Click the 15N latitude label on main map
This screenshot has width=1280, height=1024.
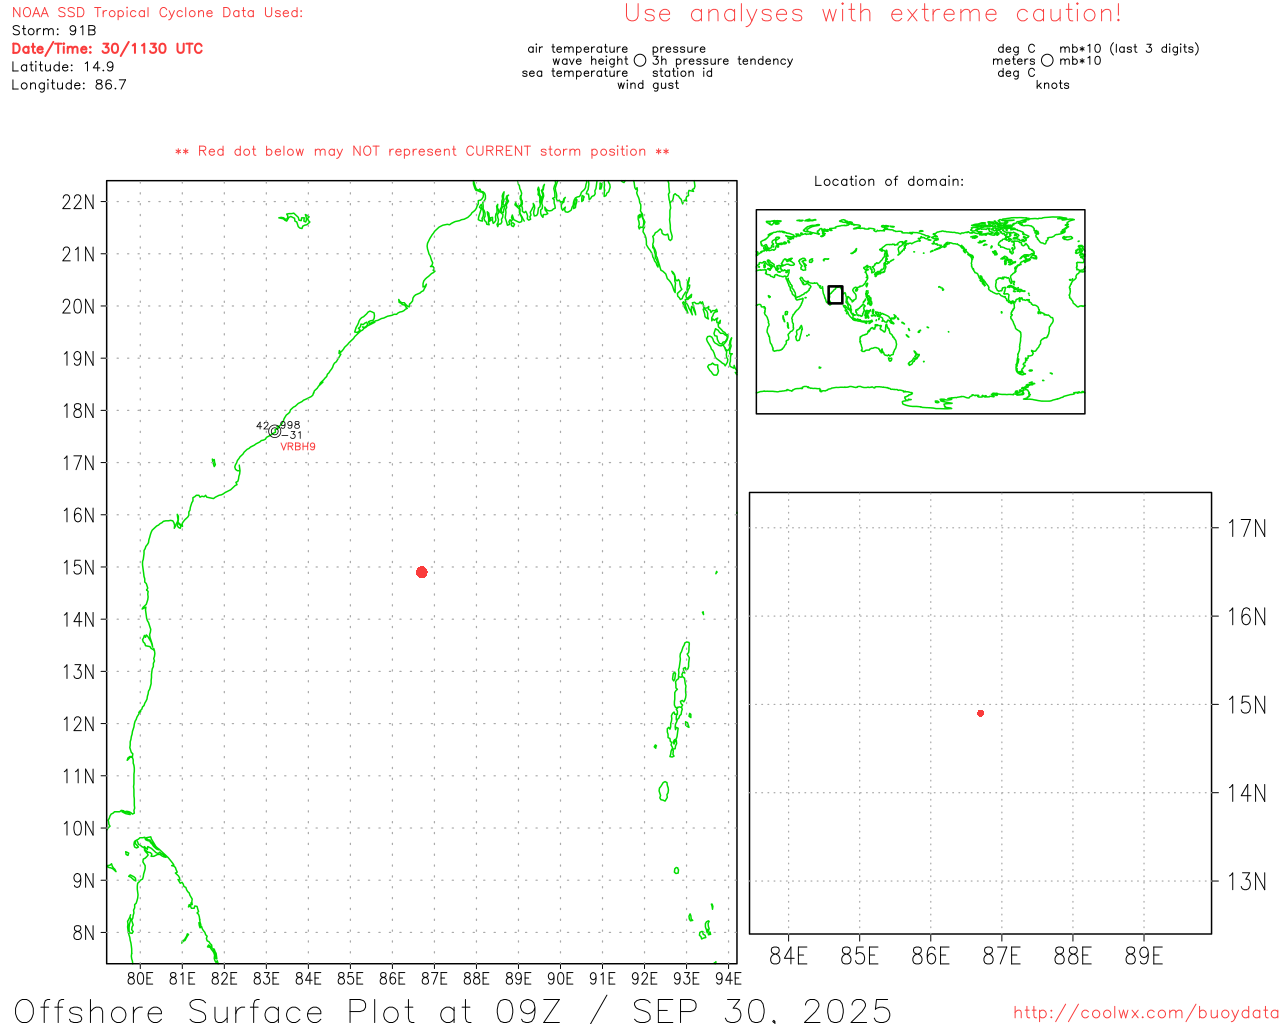tap(78, 568)
